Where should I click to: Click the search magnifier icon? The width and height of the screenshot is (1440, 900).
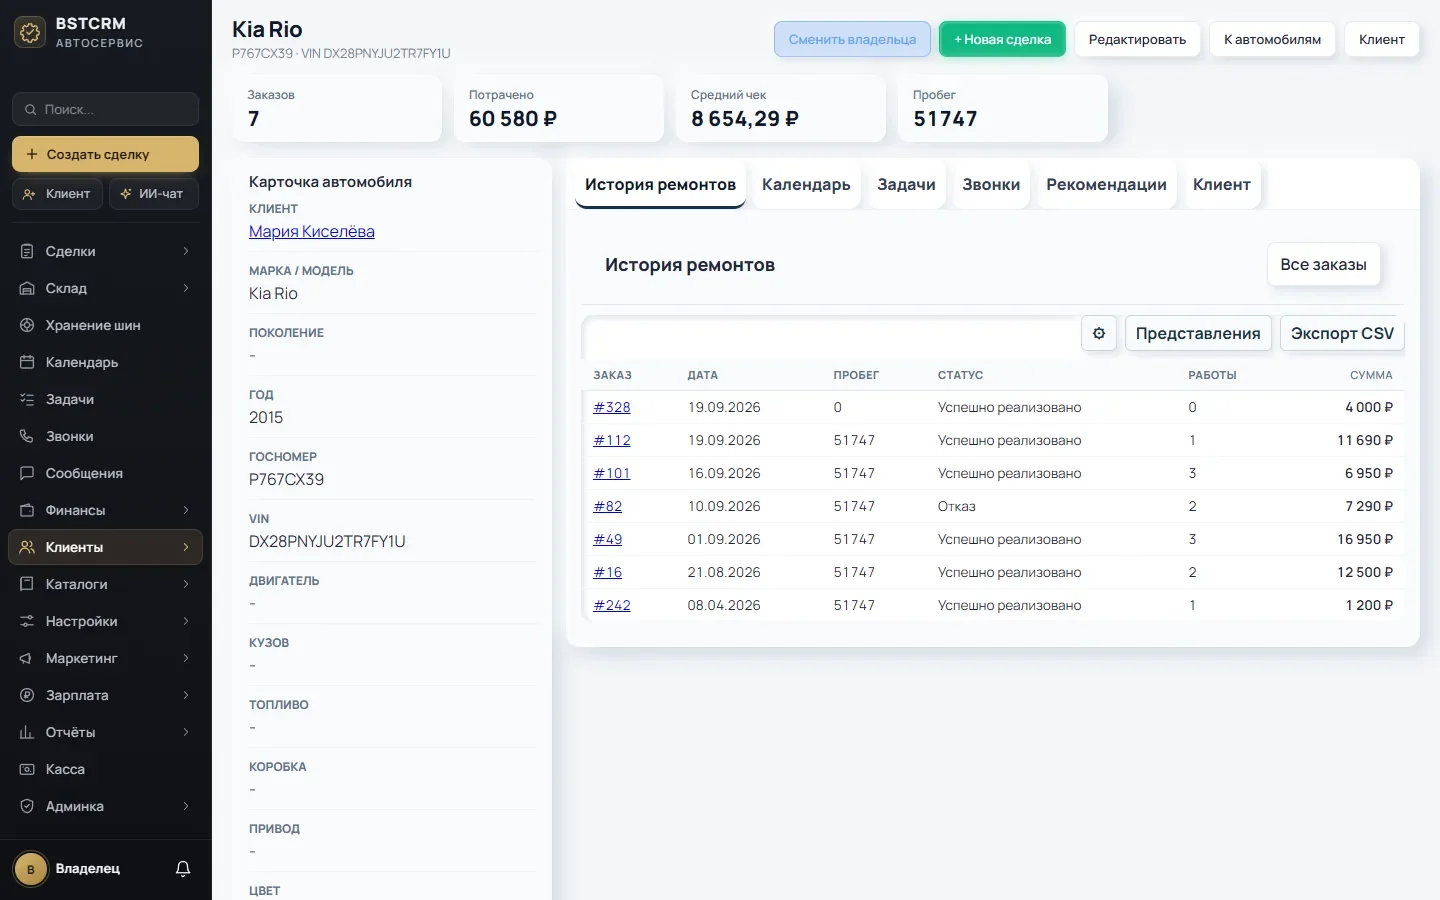tap(32, 109)
